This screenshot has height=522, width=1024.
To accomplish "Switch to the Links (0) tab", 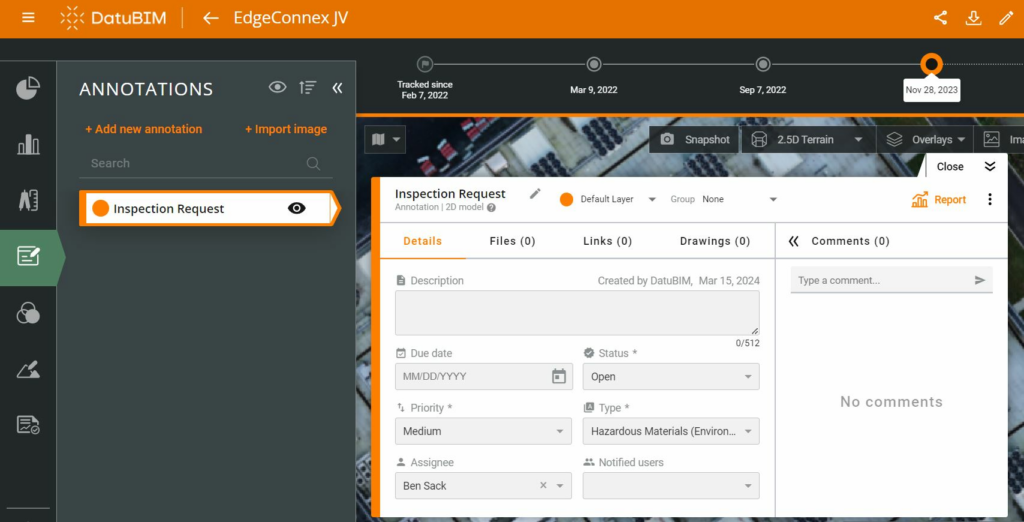I will click(607, 241).
